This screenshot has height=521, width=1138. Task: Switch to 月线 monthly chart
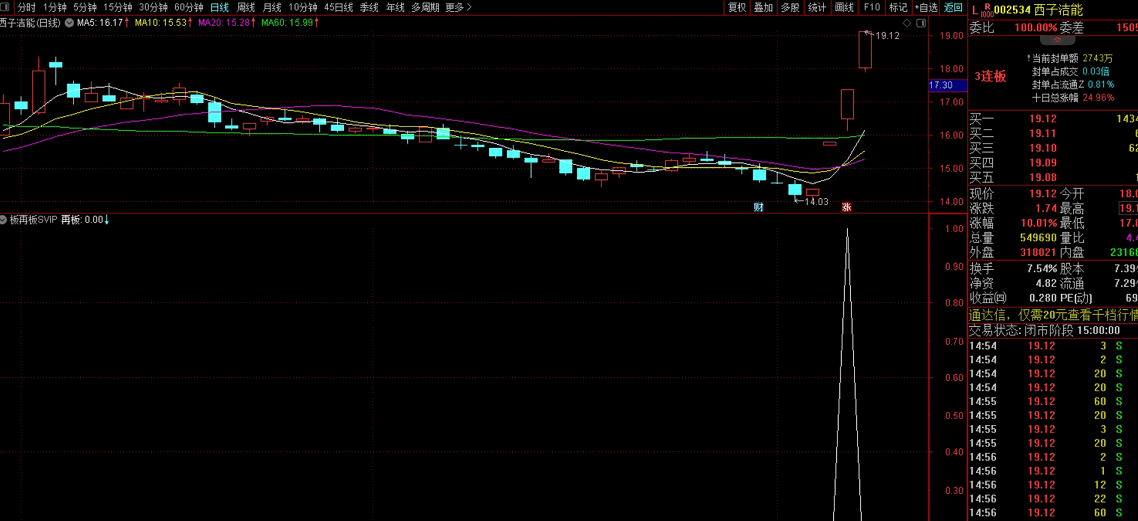tap(272, 7)
